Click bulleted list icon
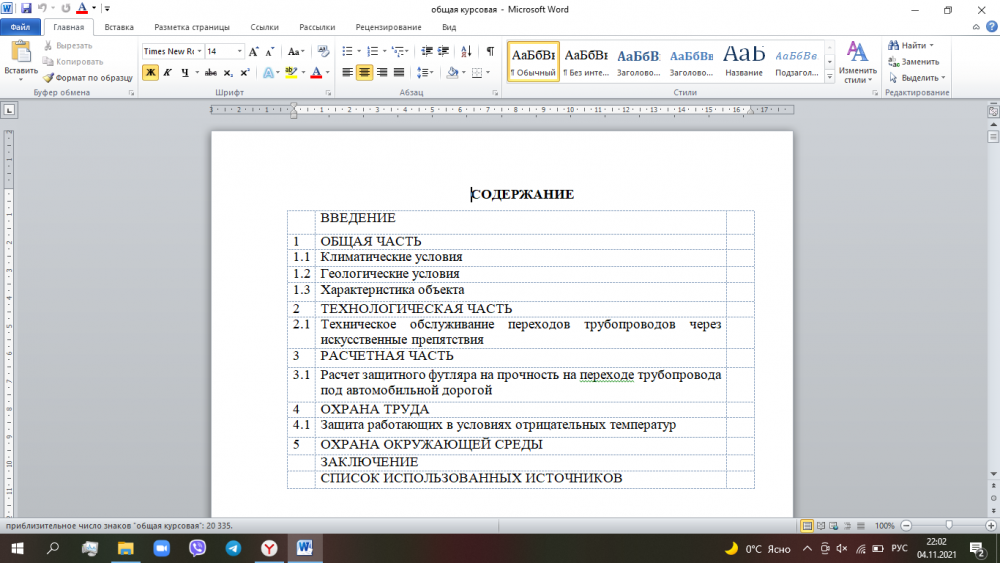 click(347, 51)
